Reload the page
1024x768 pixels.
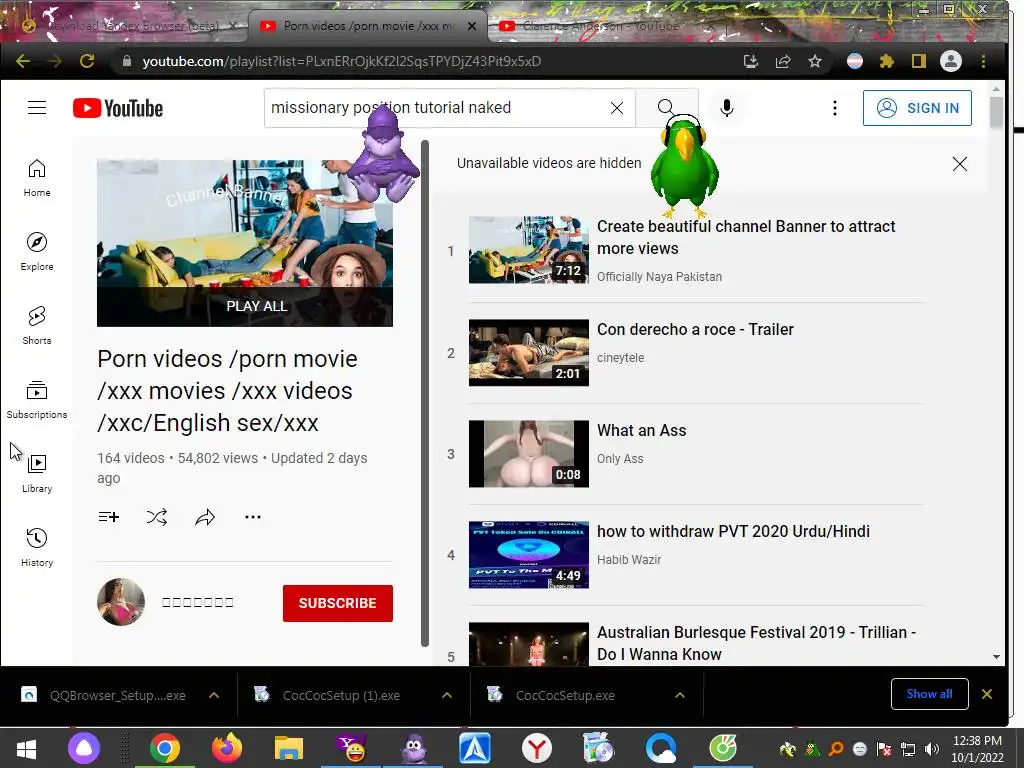87,61
